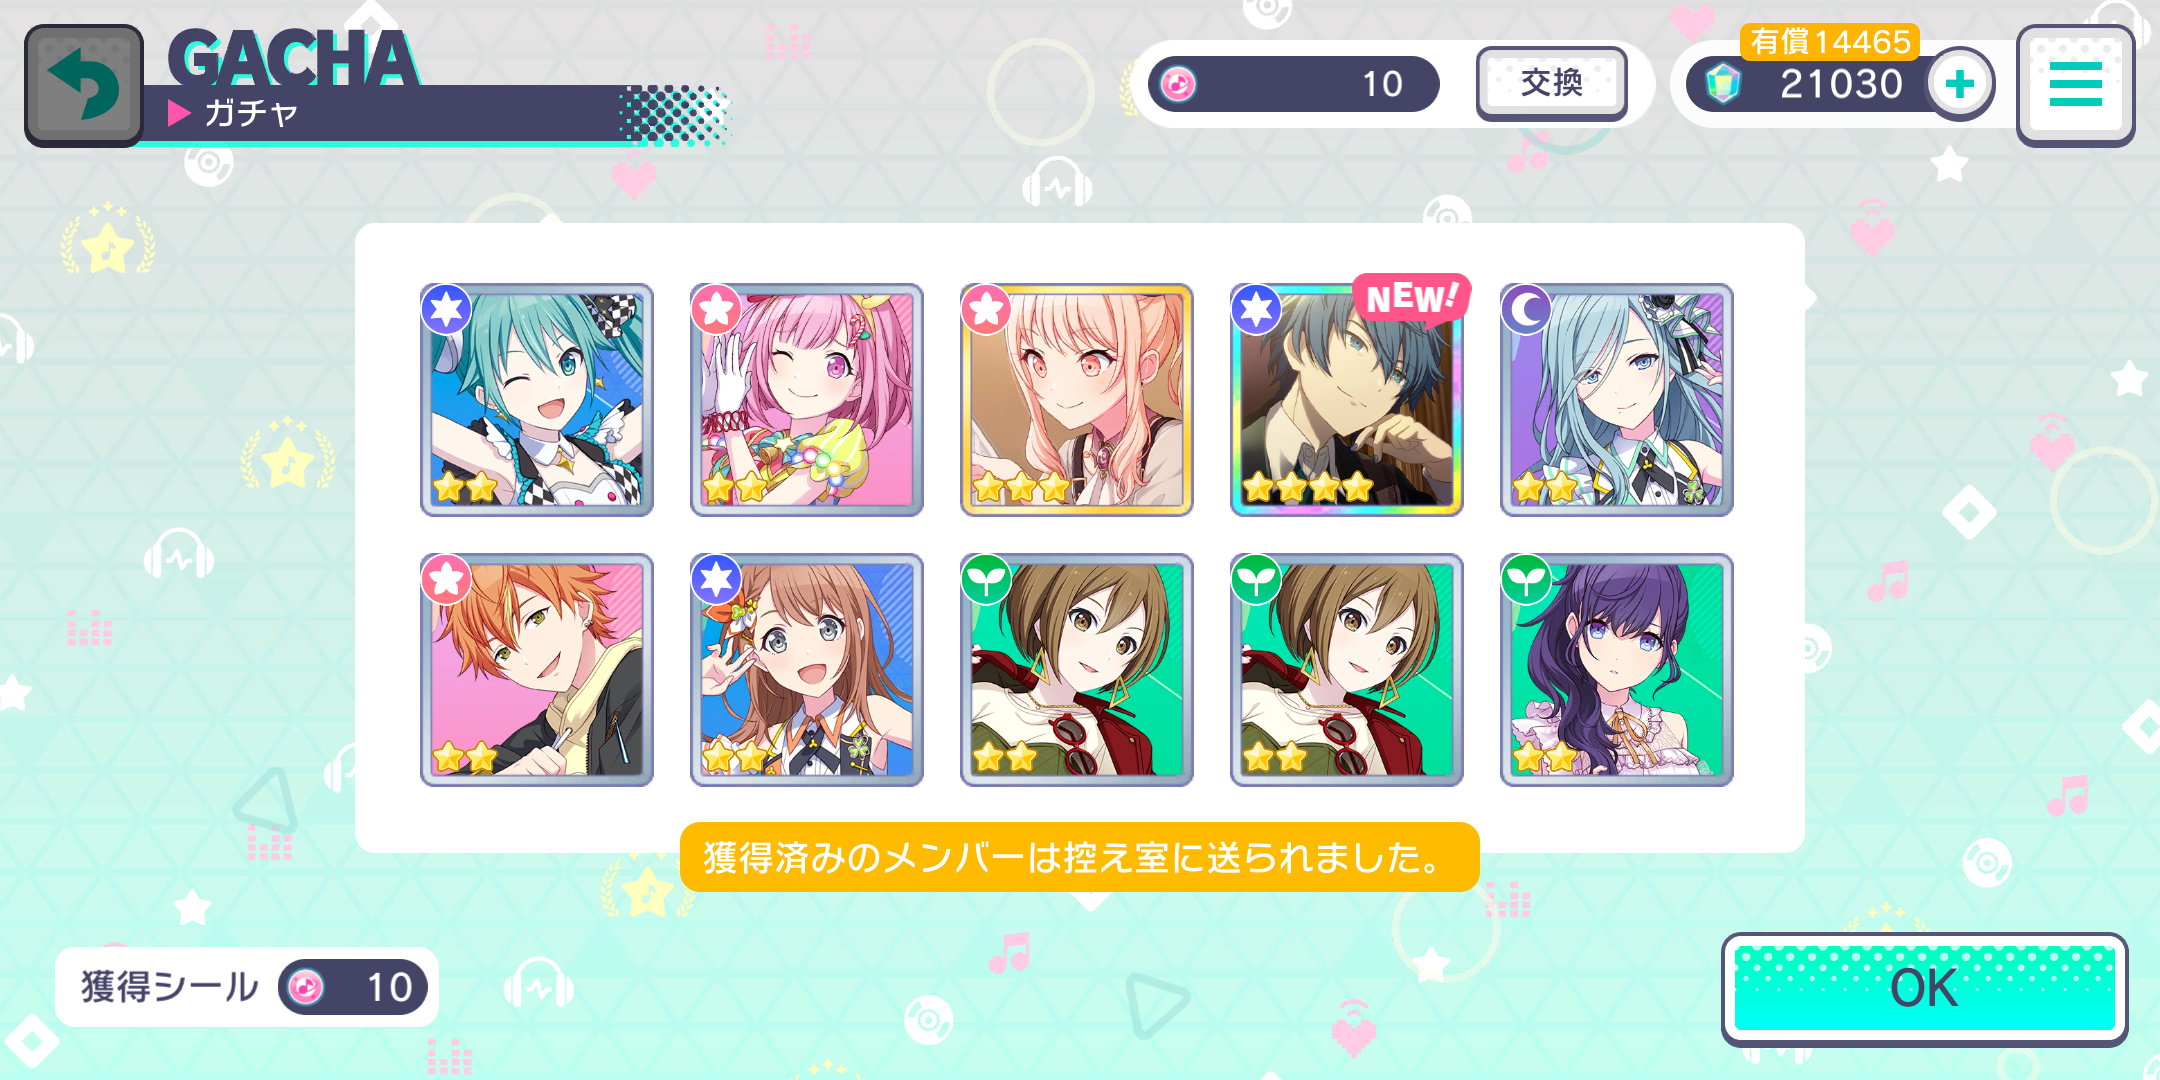Tap the pink gacha seal icon in top bar
Viewport: 2160px width, 1080px height.
click(x=1178, y=84)
